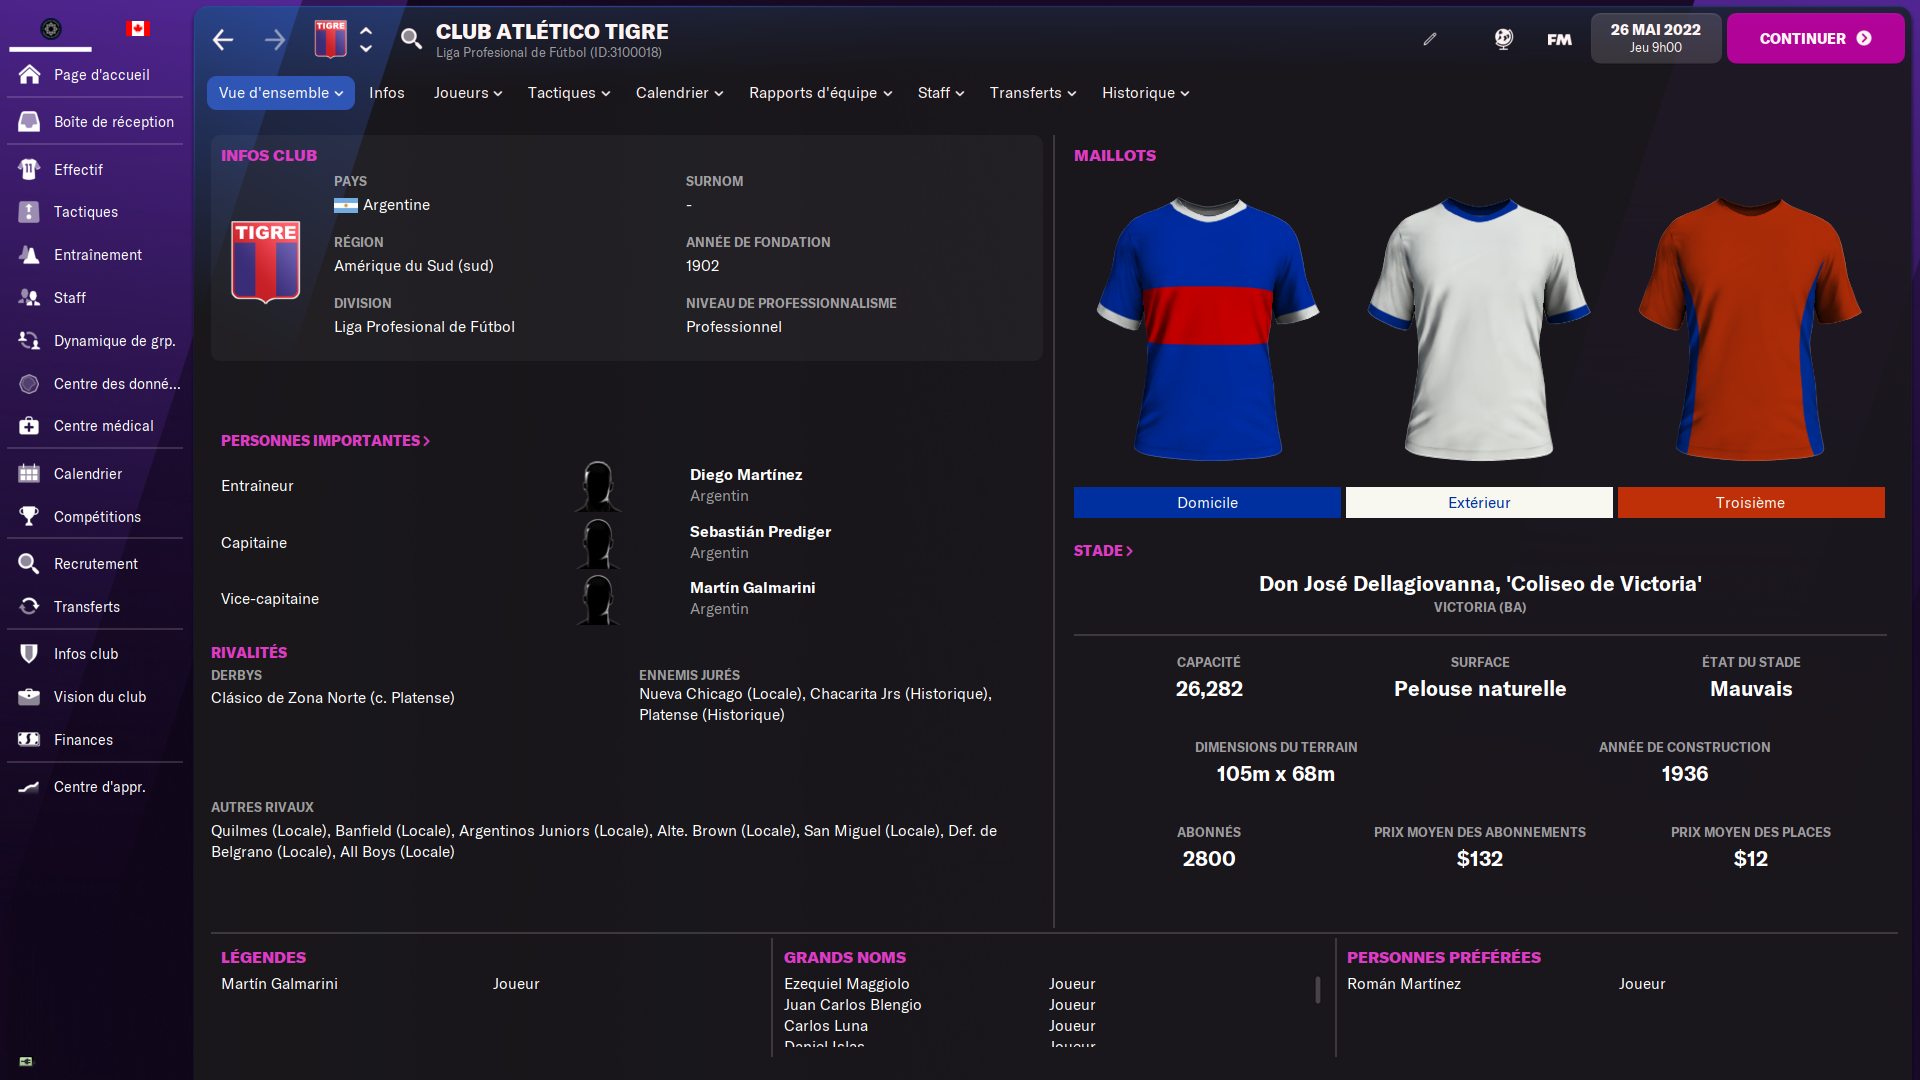Open the Infos tab
1920x1080 pixels.
pyautogui.click(x=386, y=93)
